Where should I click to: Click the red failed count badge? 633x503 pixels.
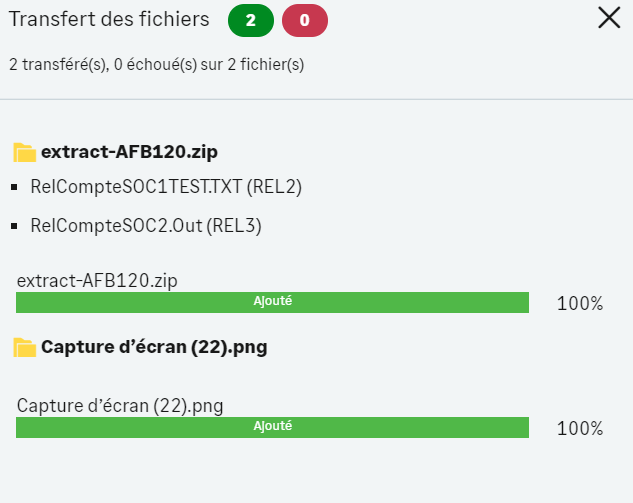[x=305, y=20]
